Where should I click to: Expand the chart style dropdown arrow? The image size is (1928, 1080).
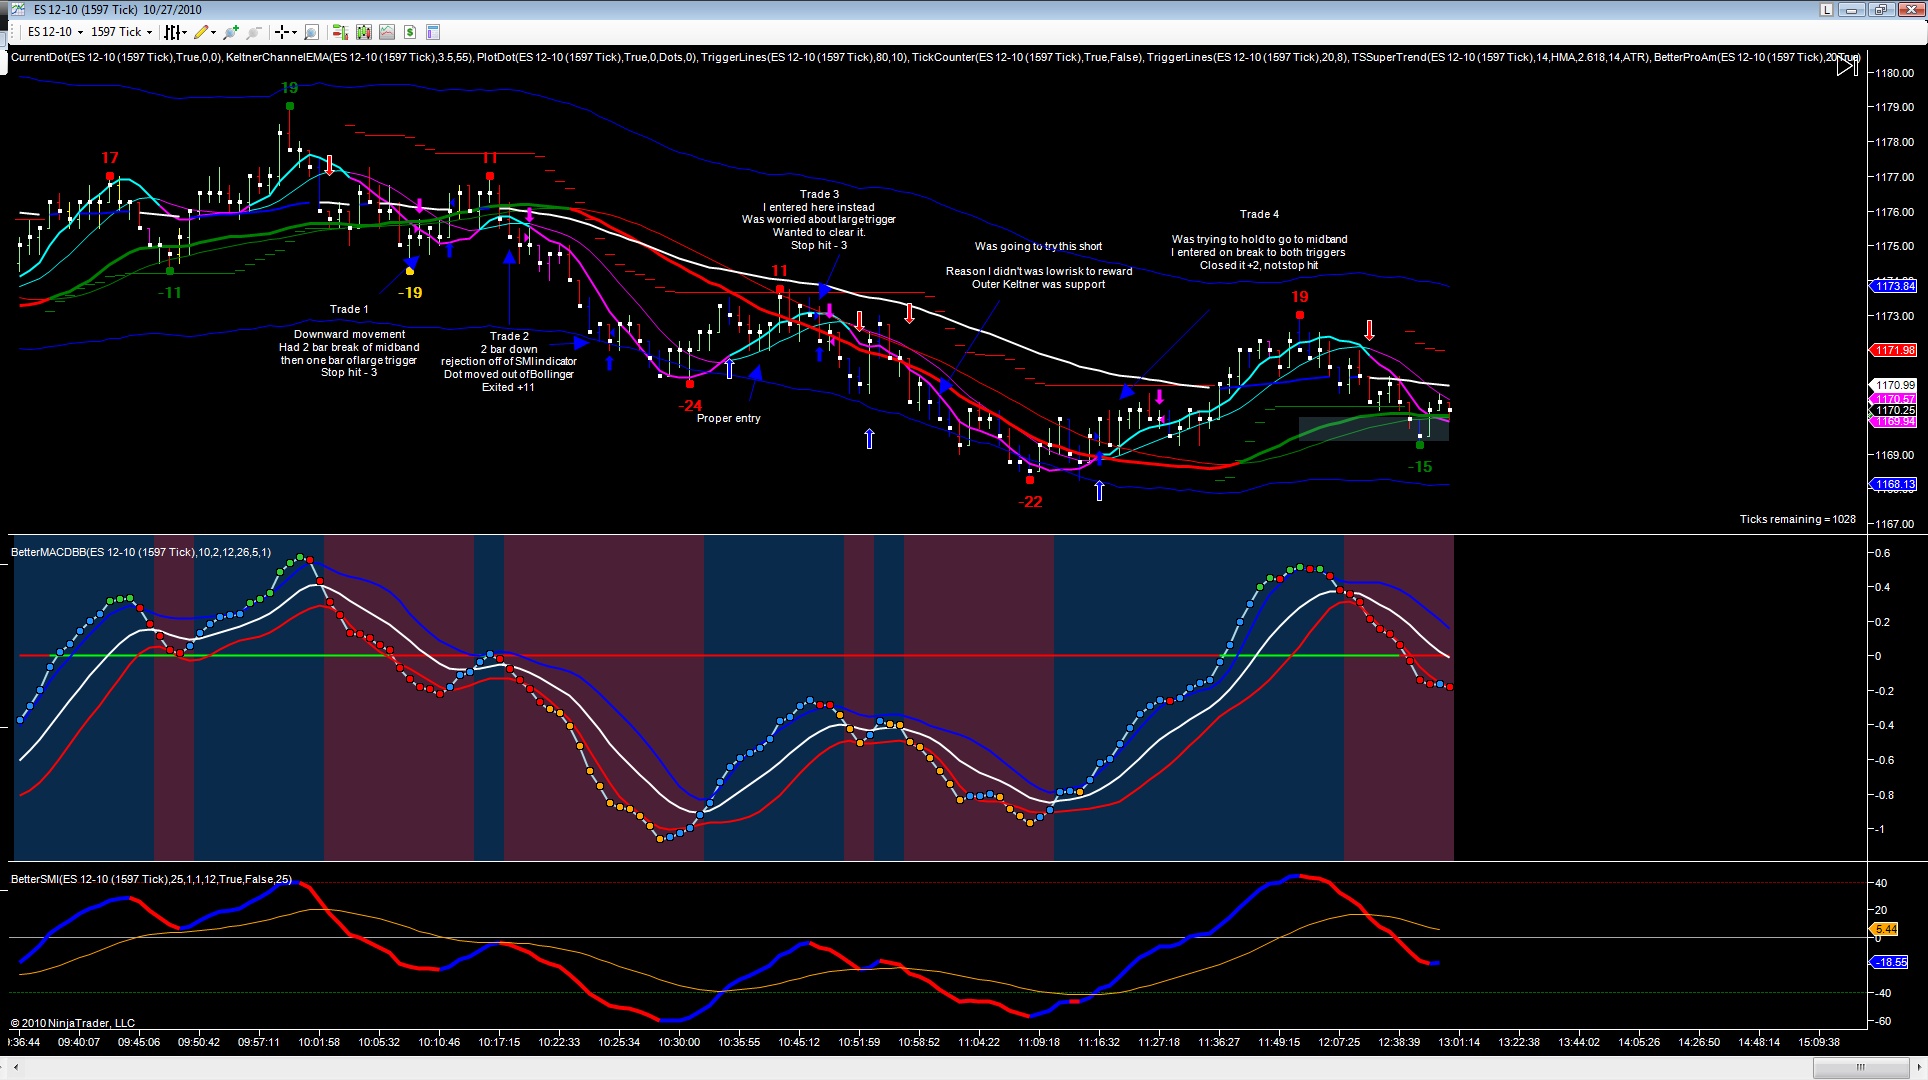[x=185, y=32]
